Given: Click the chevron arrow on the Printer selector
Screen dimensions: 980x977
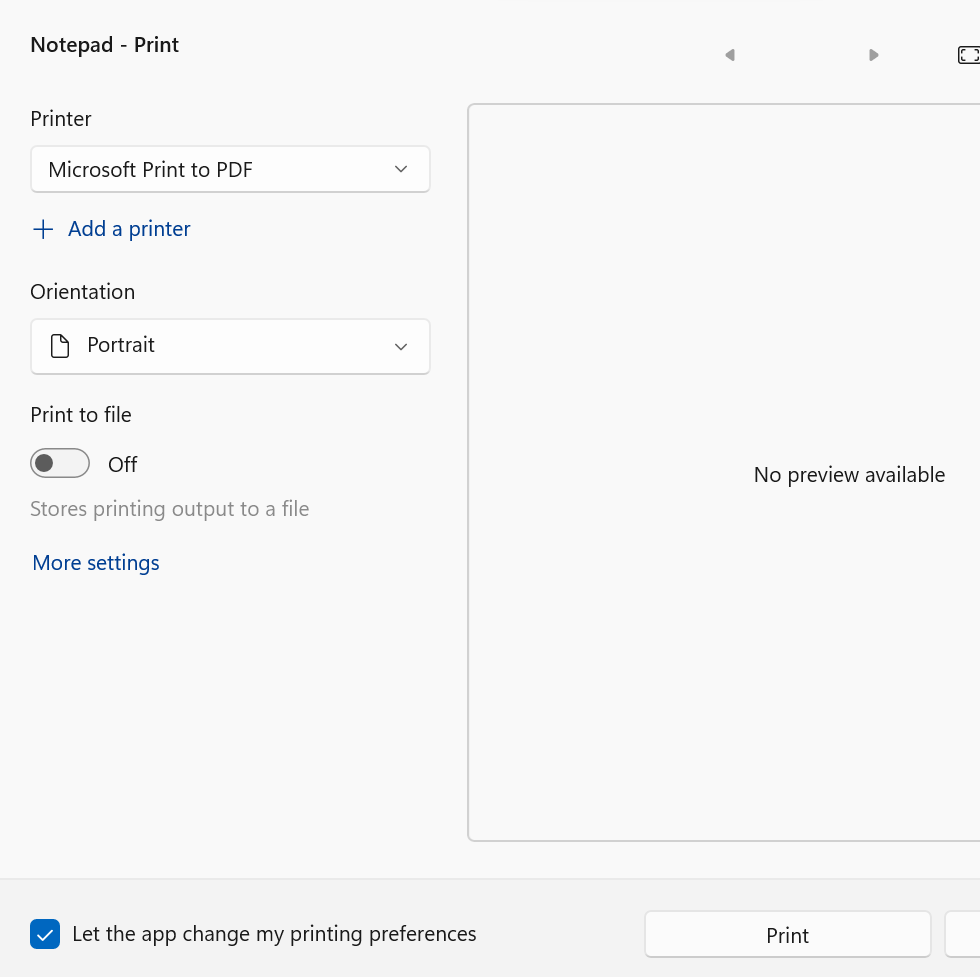Looking at the screenshot, I should click(x=401, y=170).
